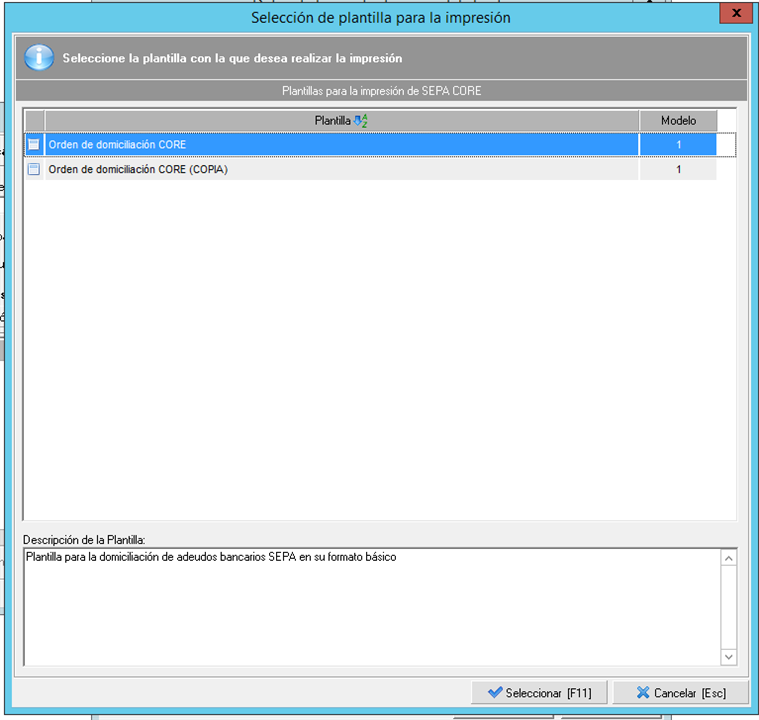
Task: Click the checkmark icon on Seleccionar
Action: [x=494, y=693]
